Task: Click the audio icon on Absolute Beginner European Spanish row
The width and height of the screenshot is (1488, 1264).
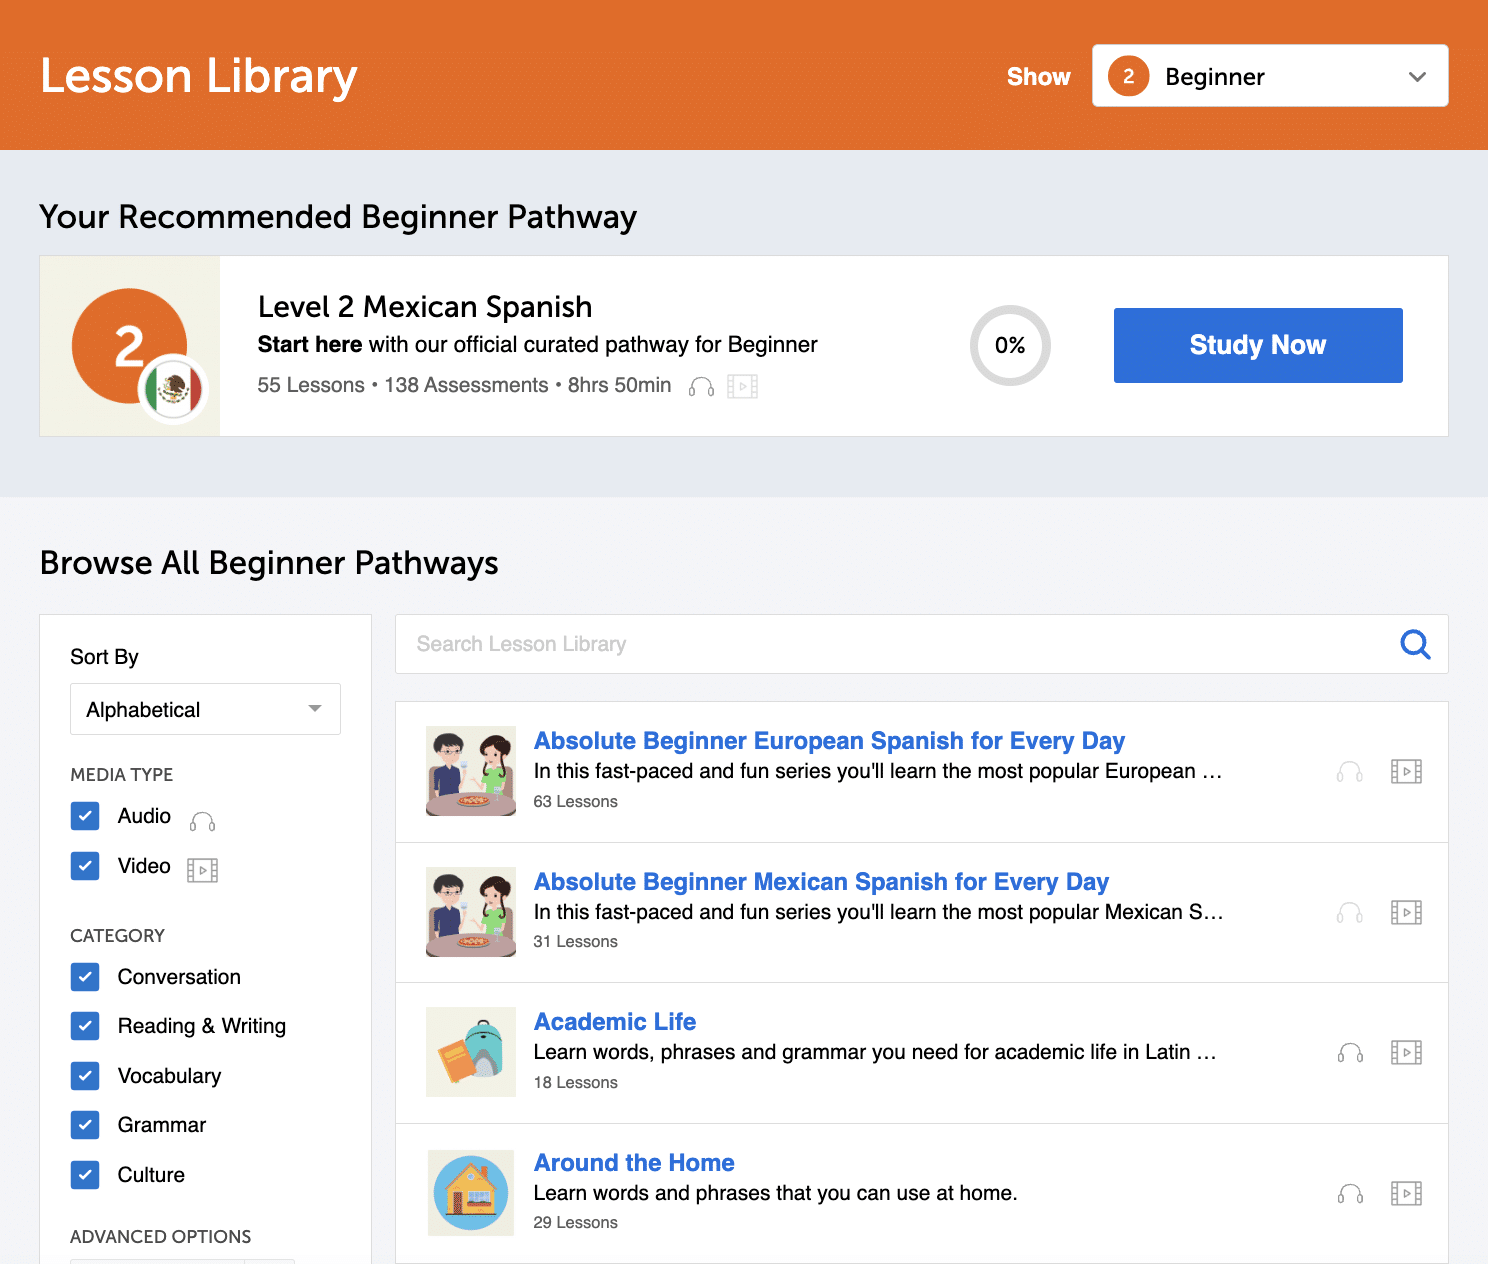Action: tap(1349, 771)
